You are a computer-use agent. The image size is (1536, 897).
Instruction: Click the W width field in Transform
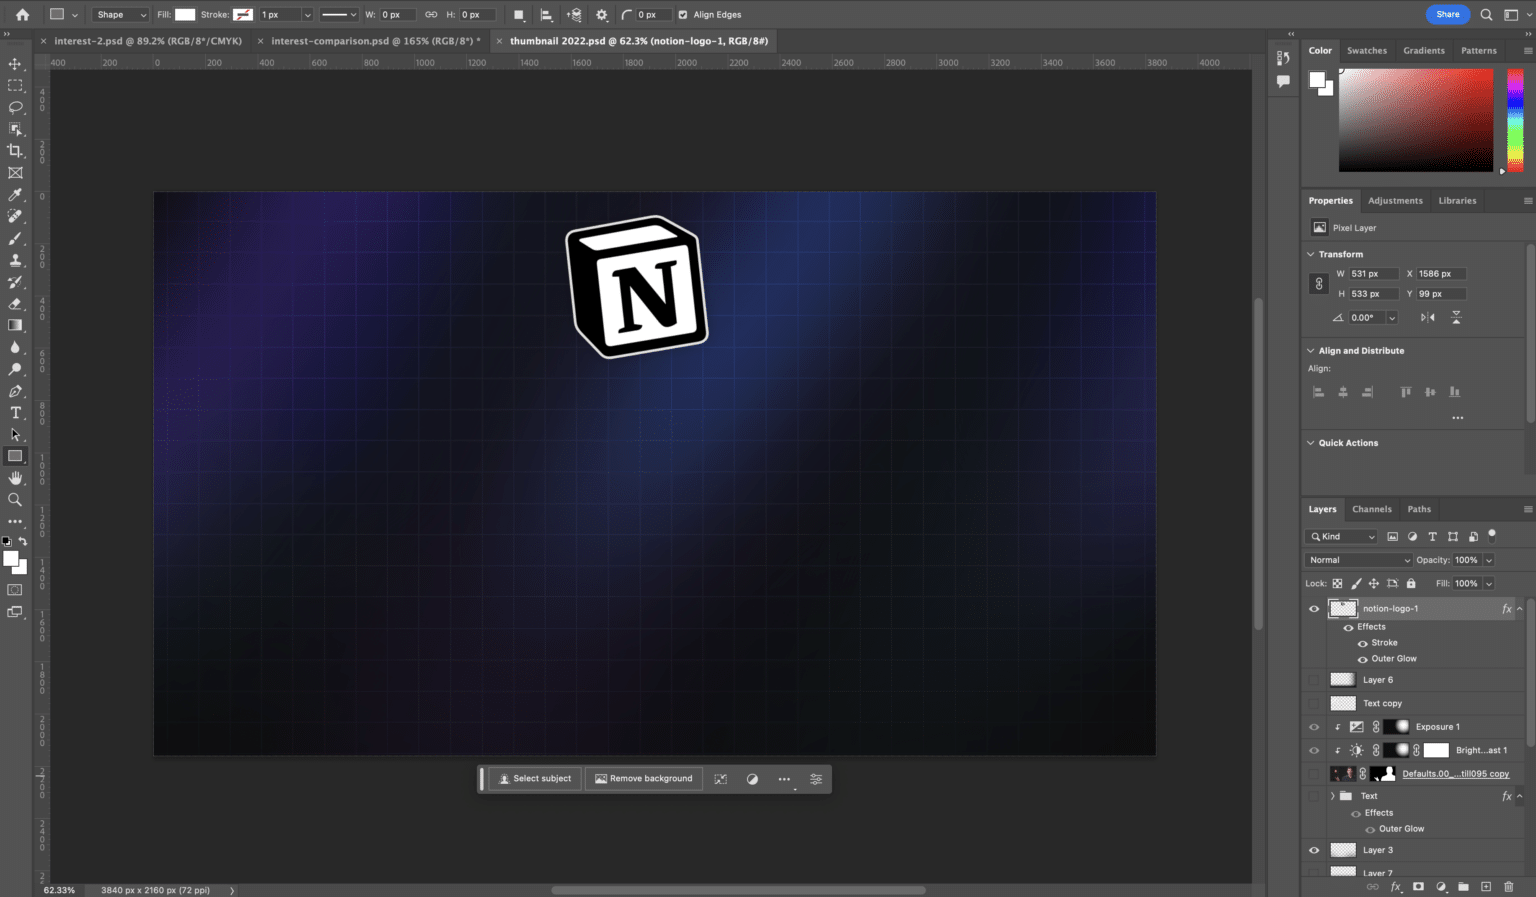[1372, 274]
